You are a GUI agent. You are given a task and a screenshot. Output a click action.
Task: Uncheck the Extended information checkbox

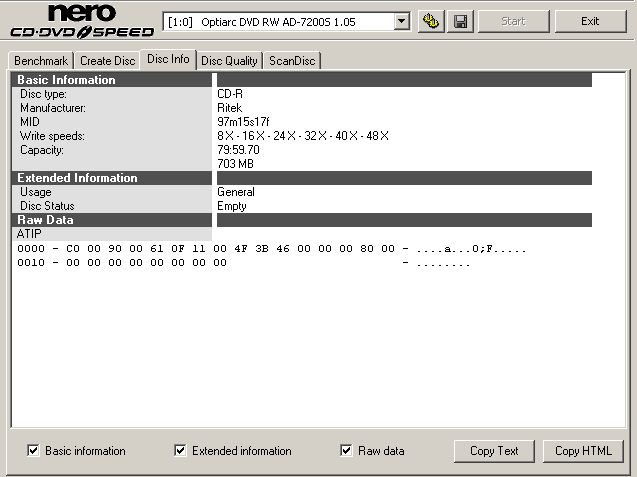pos(180,451)
